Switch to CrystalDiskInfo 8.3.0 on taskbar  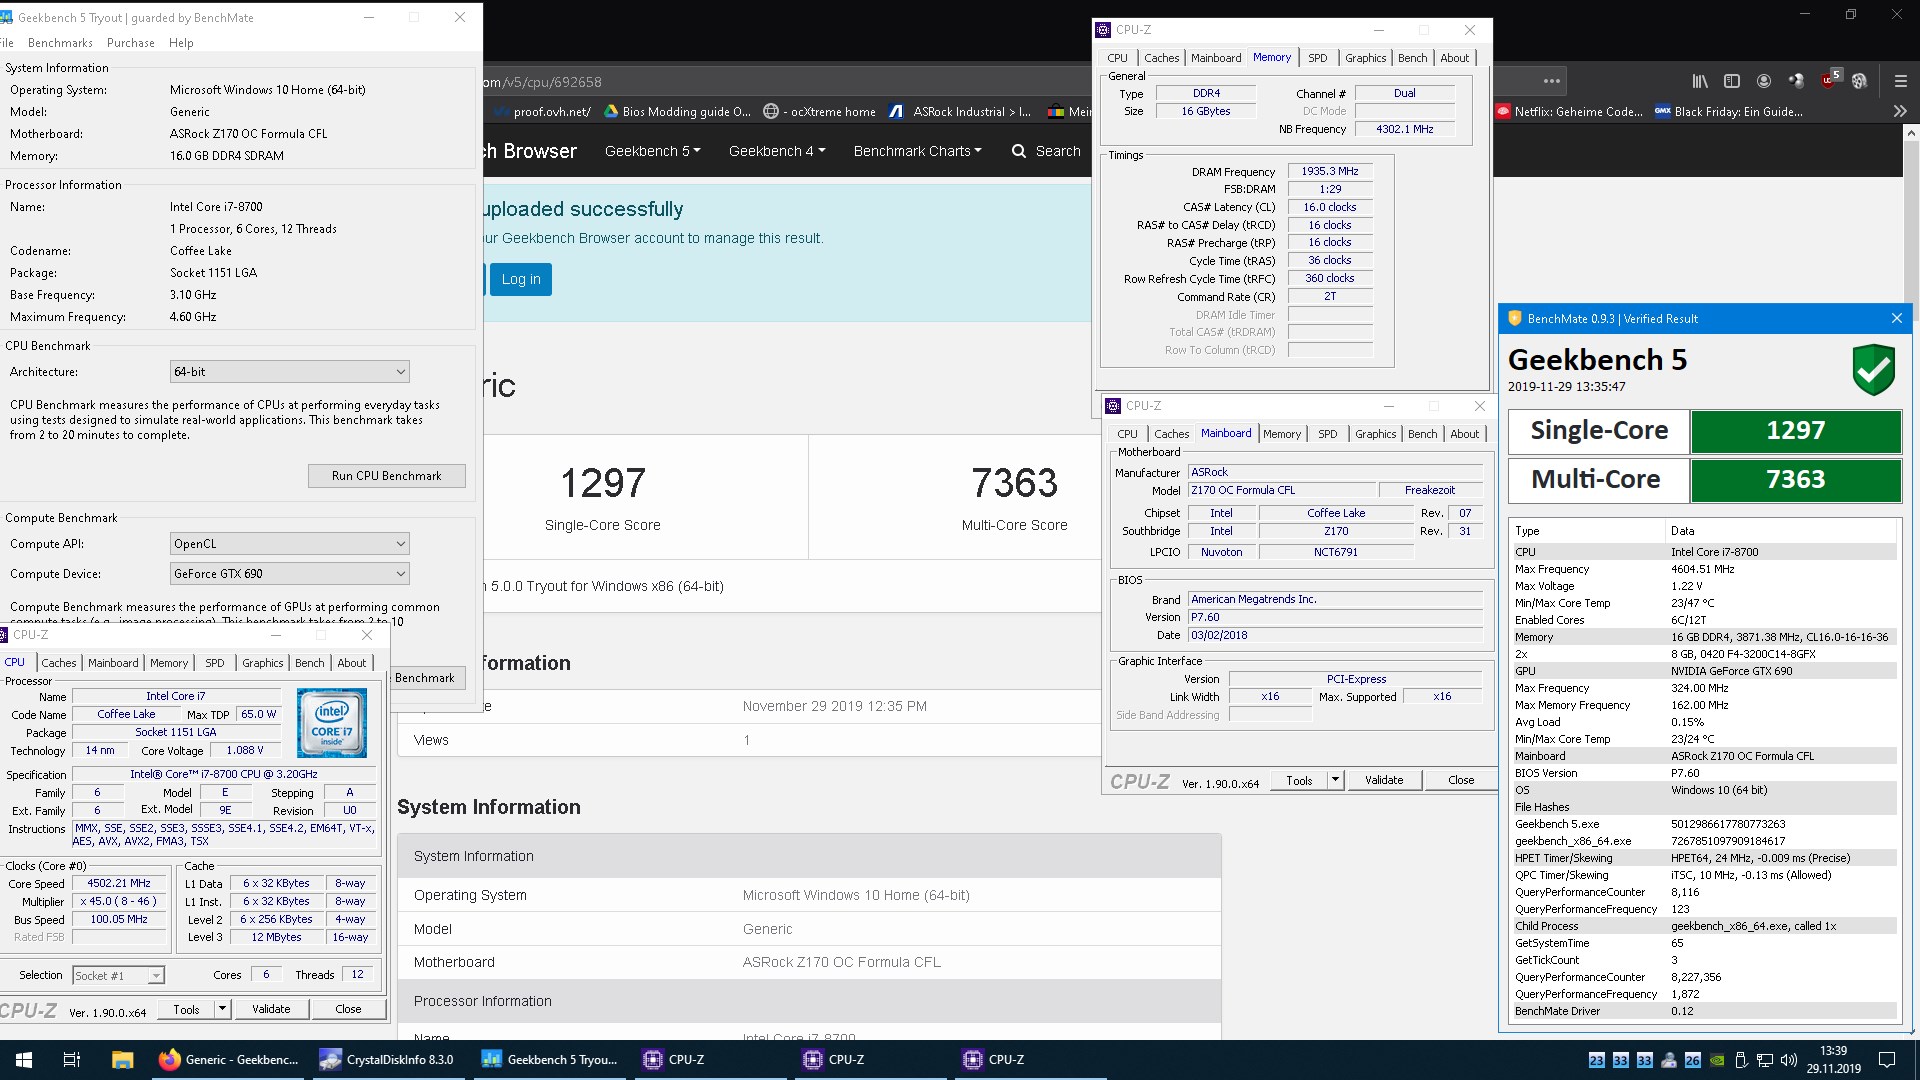pyautogui.click(x=390, y=1060)
